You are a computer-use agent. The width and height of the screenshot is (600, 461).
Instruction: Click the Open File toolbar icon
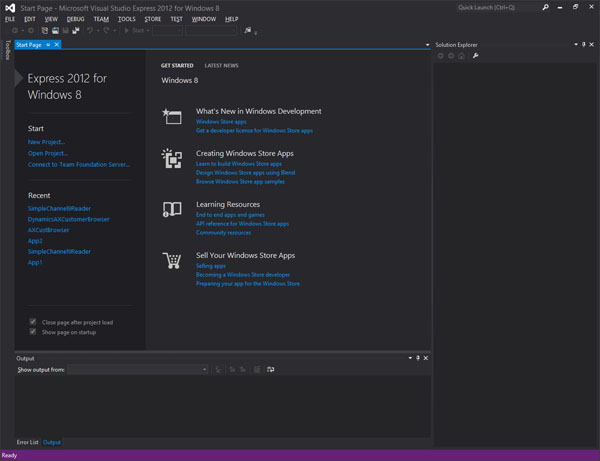pos(55,31)
